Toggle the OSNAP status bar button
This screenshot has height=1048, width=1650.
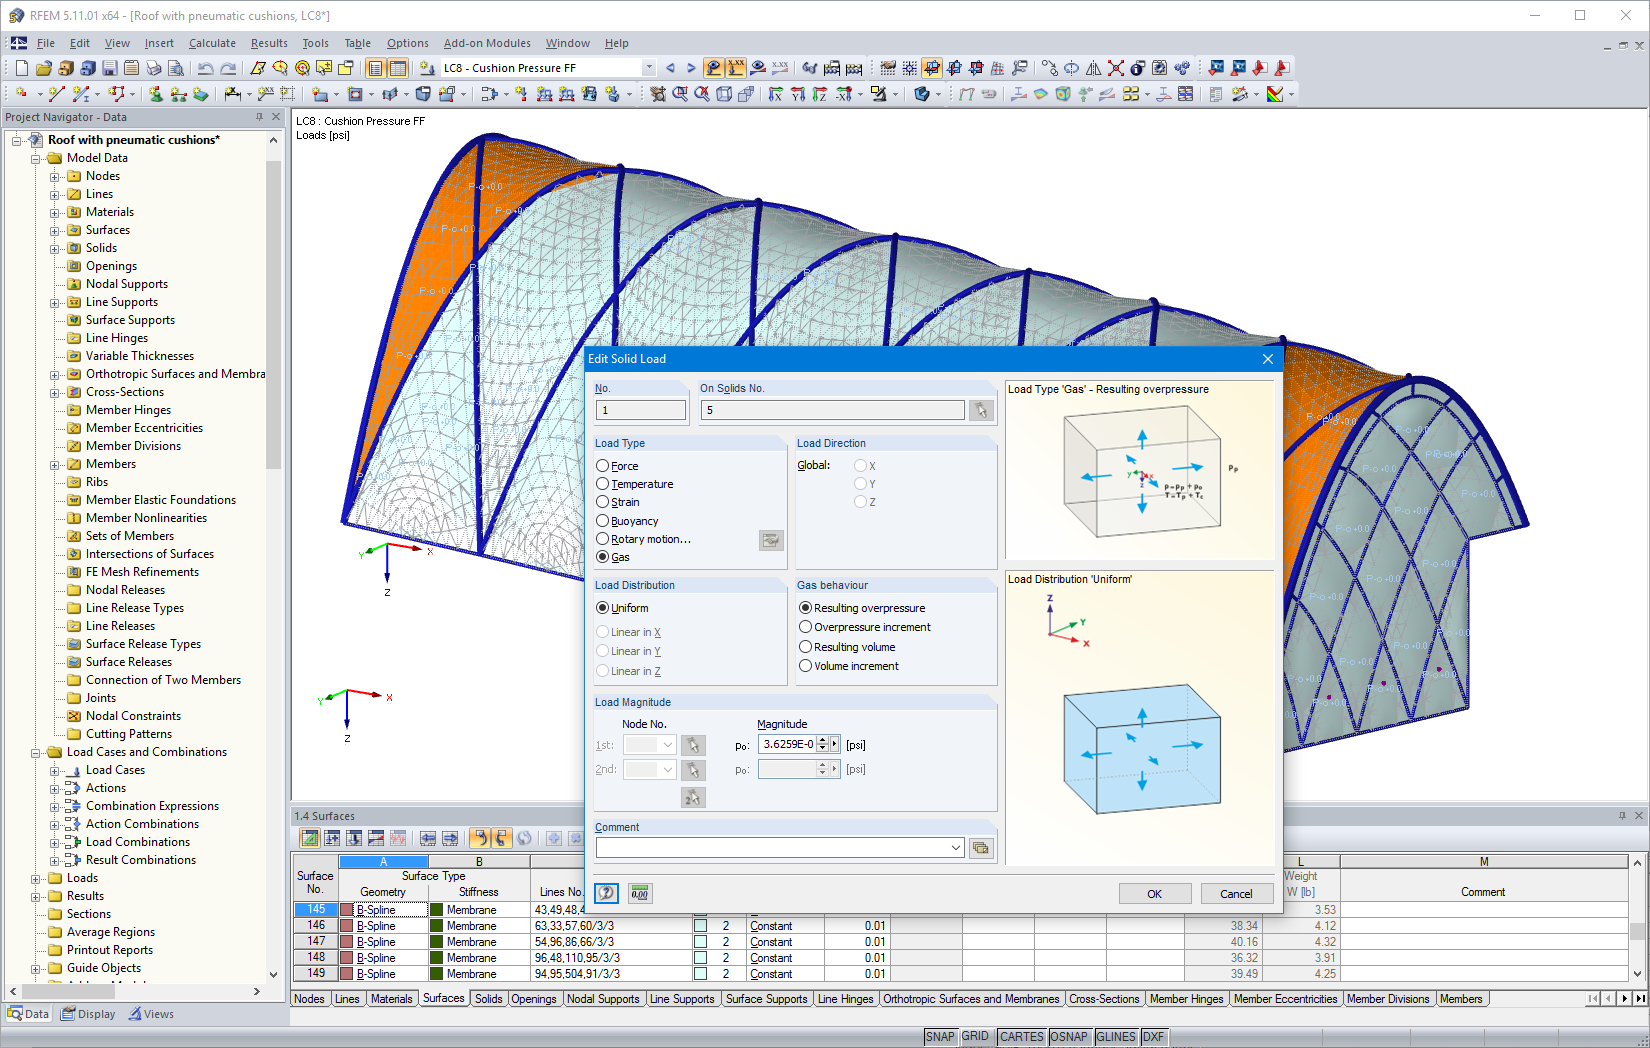pyautogui.click(x=1069, y=1037)
